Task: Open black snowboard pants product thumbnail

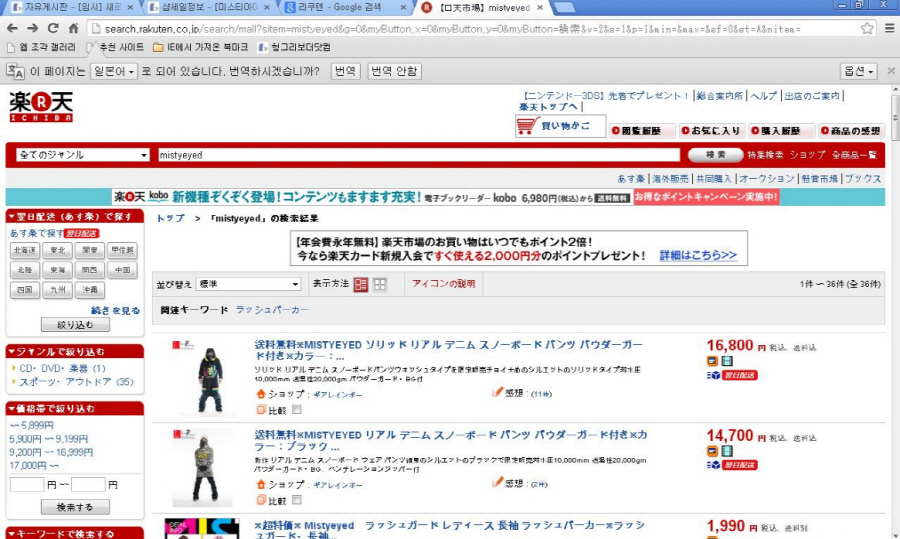Action: [x=202, y=468]
